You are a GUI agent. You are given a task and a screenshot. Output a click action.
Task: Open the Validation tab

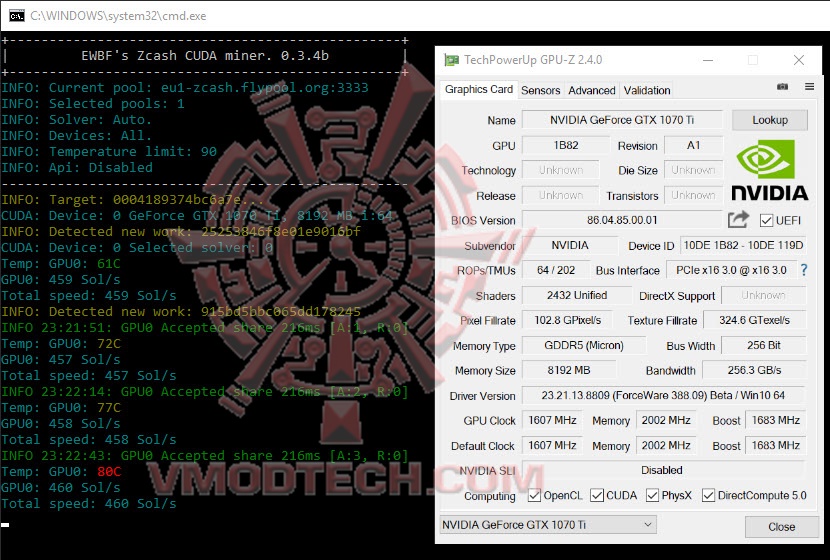point(647,91)
